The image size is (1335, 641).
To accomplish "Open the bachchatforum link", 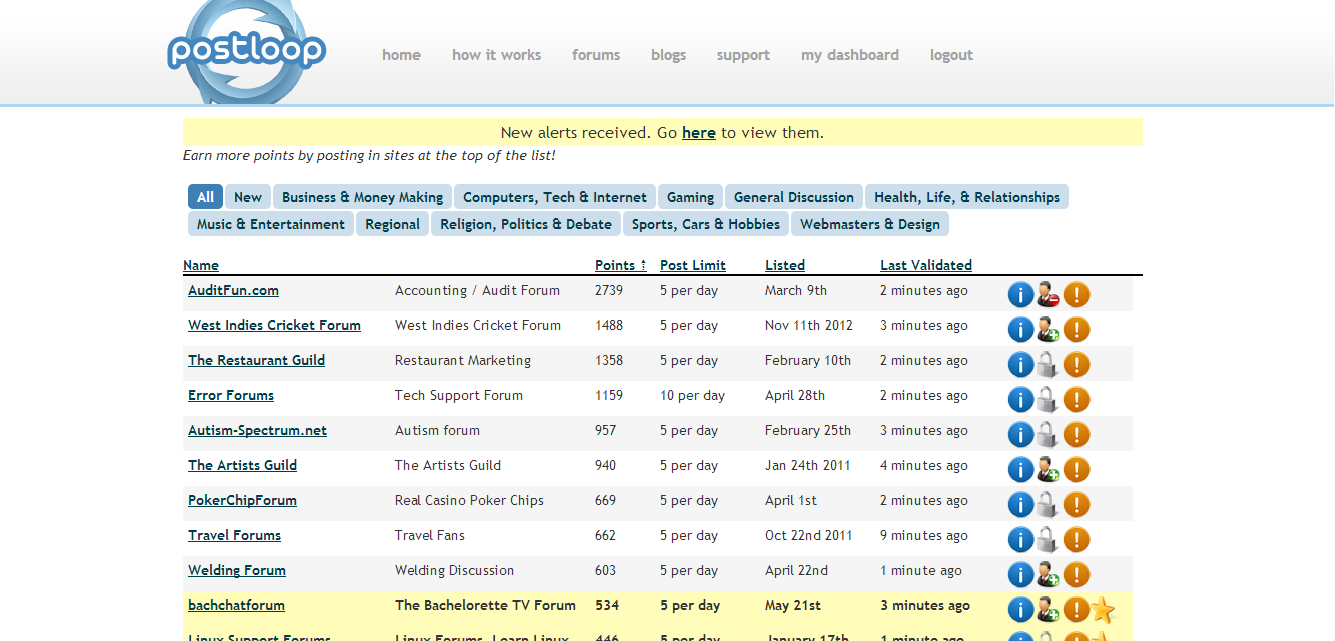I will pyautogui.click(x=236, y=605).
